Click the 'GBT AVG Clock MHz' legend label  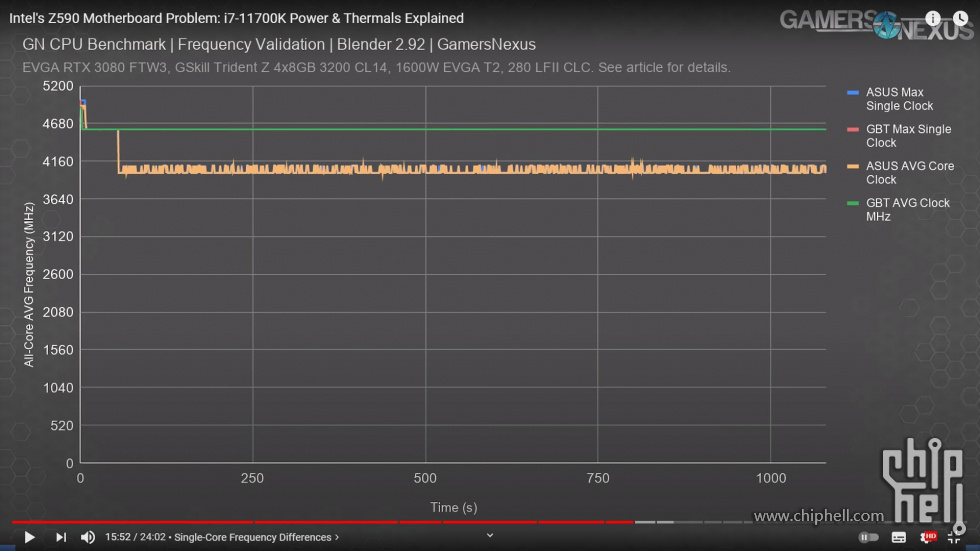click(908, 209)
